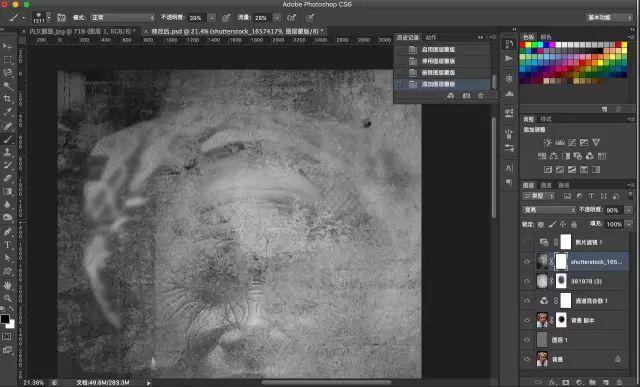Hide the 图层 1 layer
The height and width of the screenshot is (387, 640).
[527, 340]
